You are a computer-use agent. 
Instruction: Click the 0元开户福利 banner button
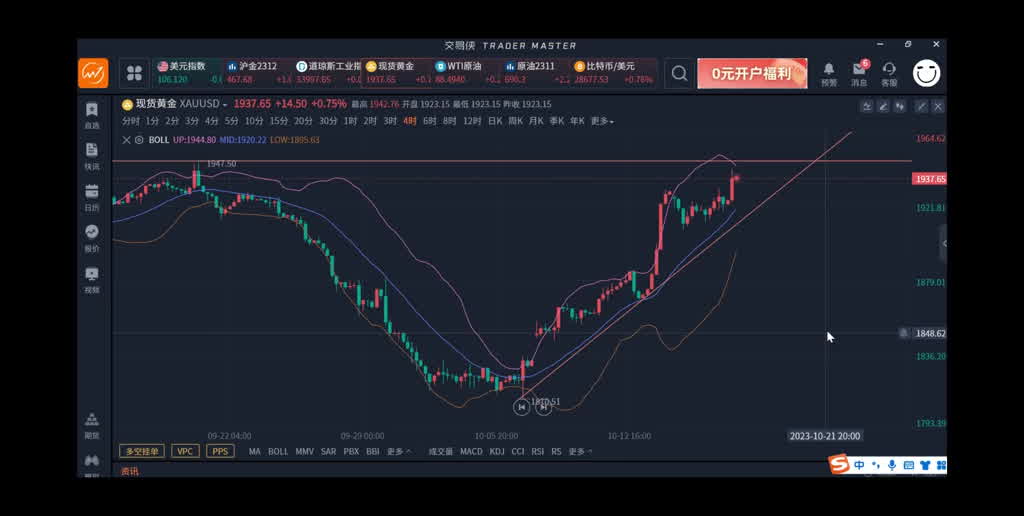pos(752,73)
